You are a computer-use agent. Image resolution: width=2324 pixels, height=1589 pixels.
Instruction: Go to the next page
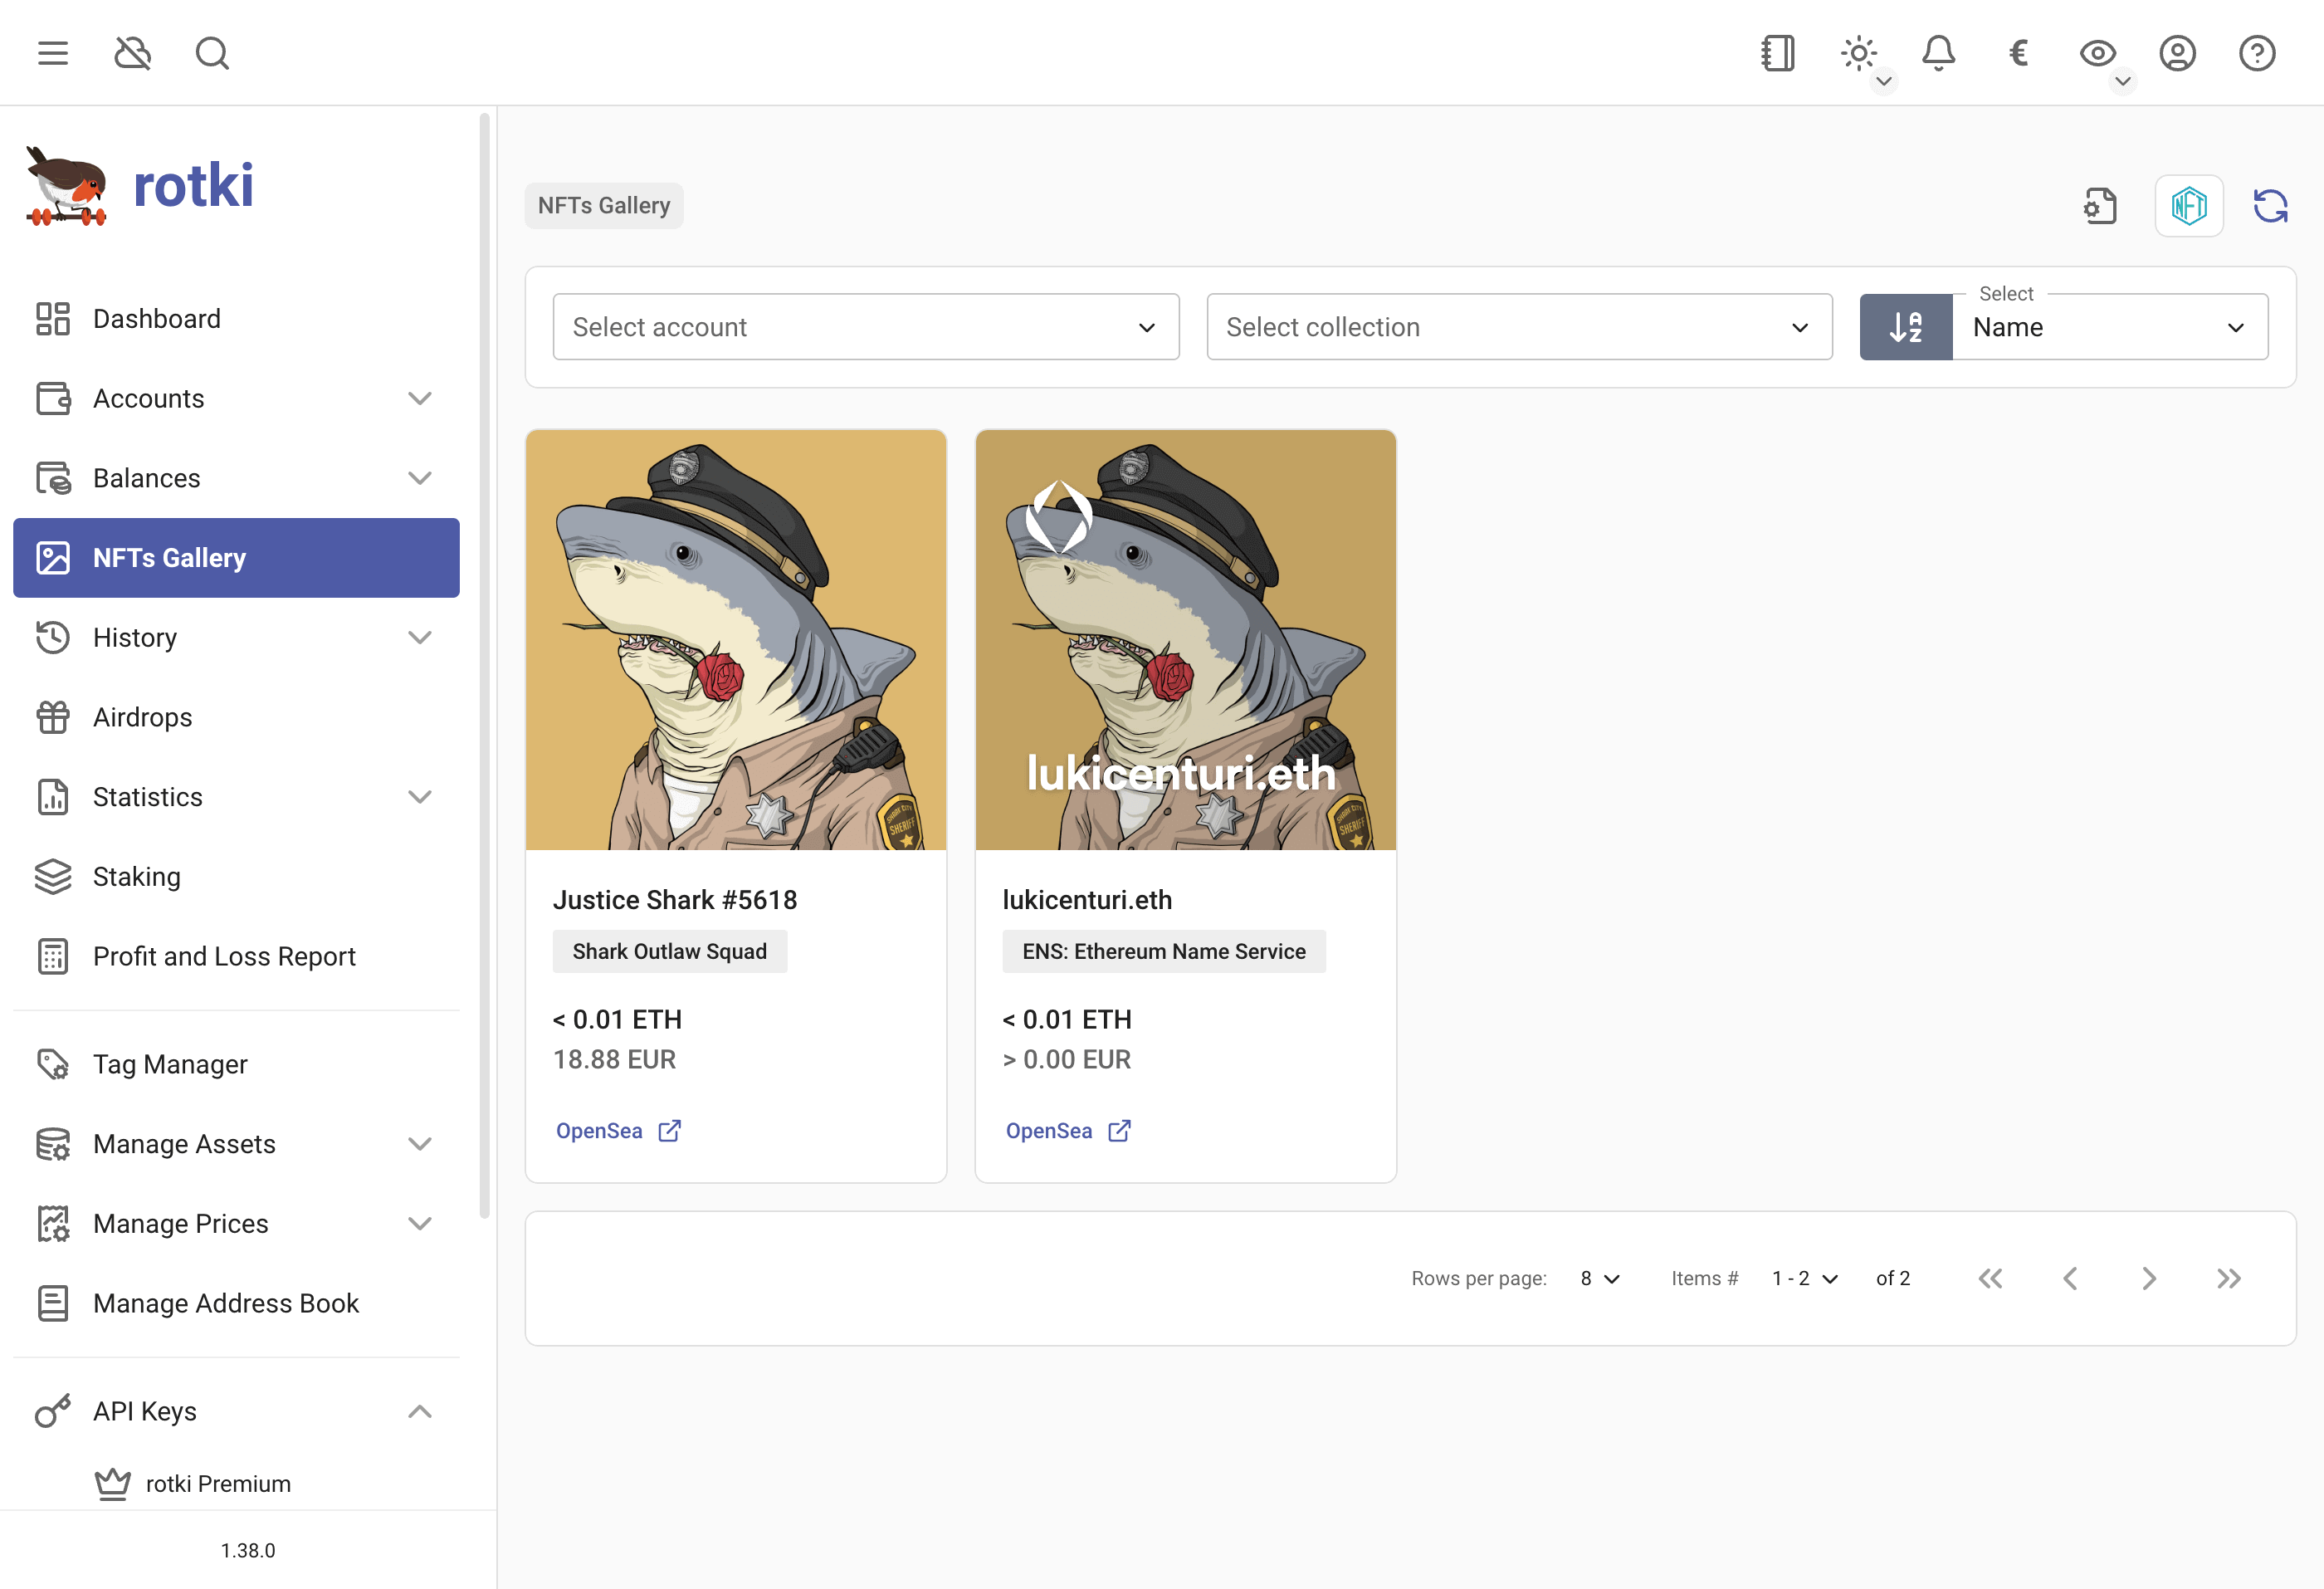click(x=2149, y=1278)
